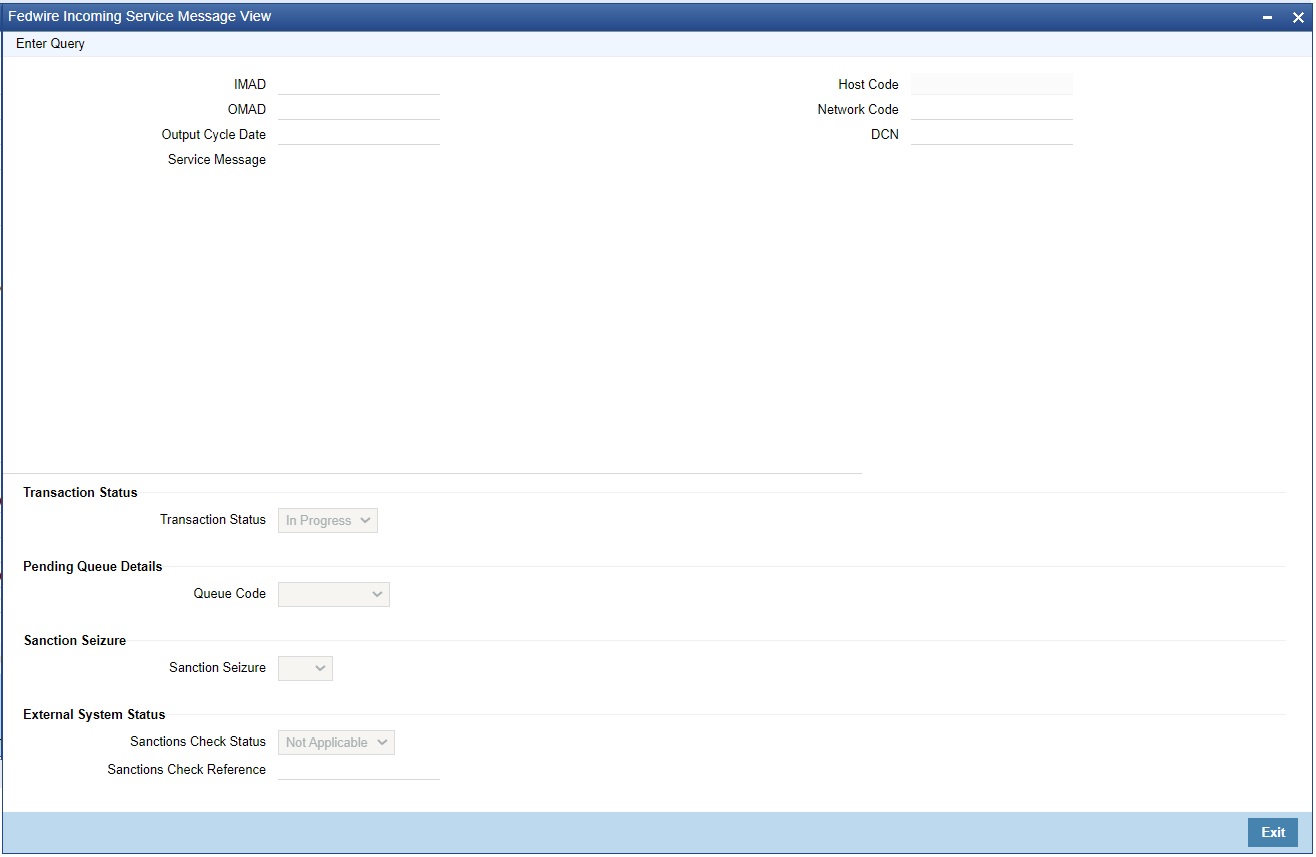Minimize the Fedwire Incoming Service Message View window
Image resolution: width=1316 pixels, height=857 pixels.
(1268, 17)
